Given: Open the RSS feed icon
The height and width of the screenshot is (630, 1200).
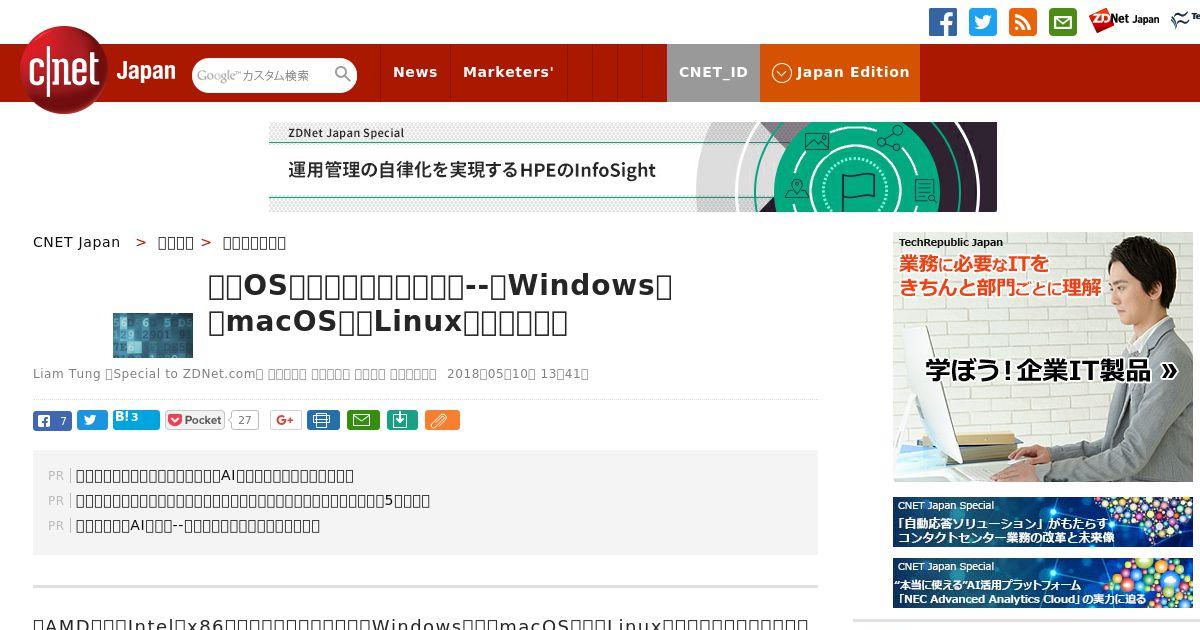Looking at the screenshot, I should pos(1023,22).
